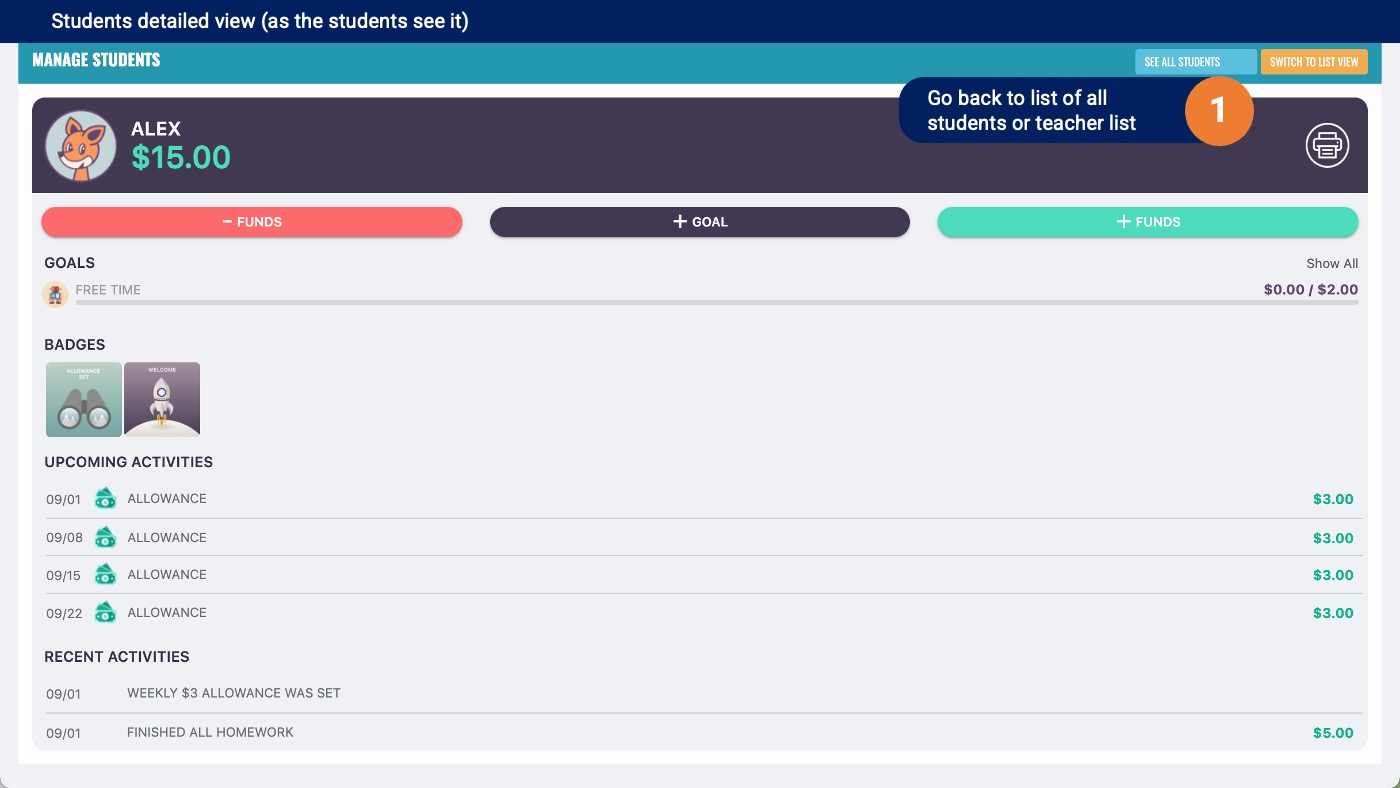
Task: Click the allowance money icon for 09/01
Action: click(105, 499)
